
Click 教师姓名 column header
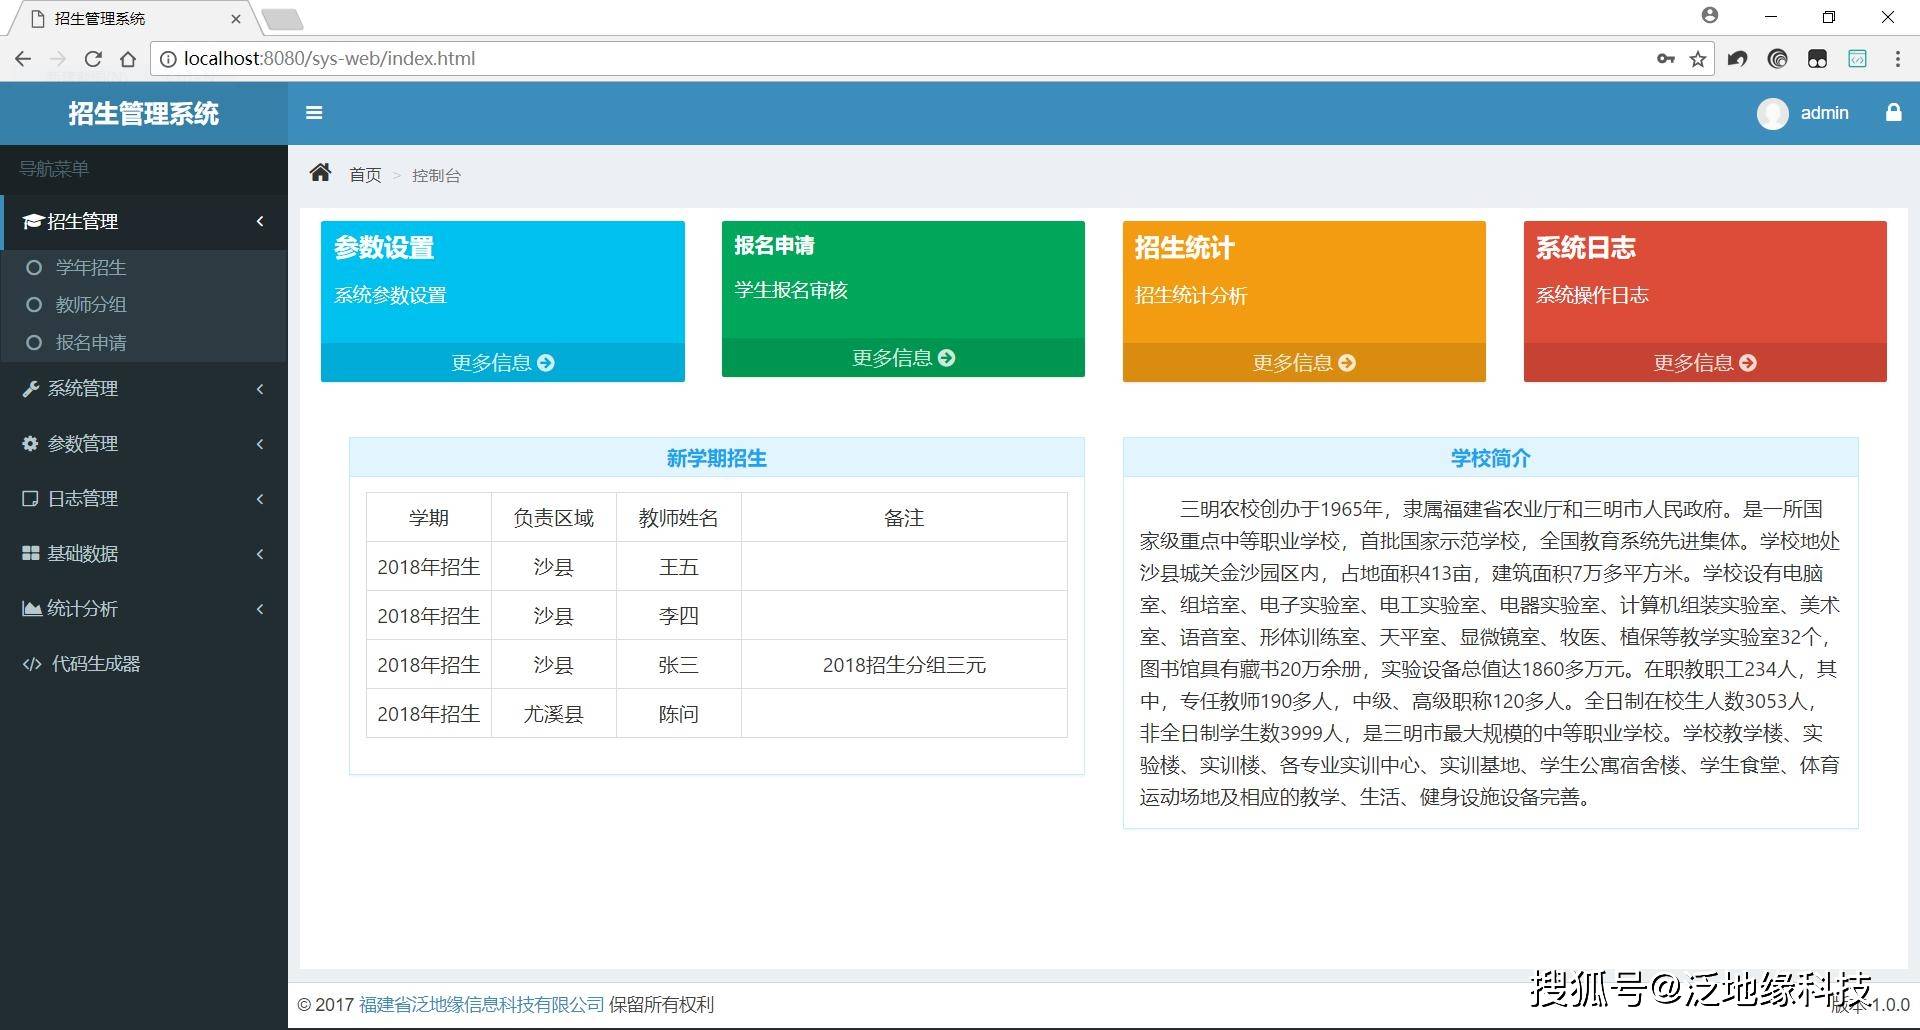point(679,518)
